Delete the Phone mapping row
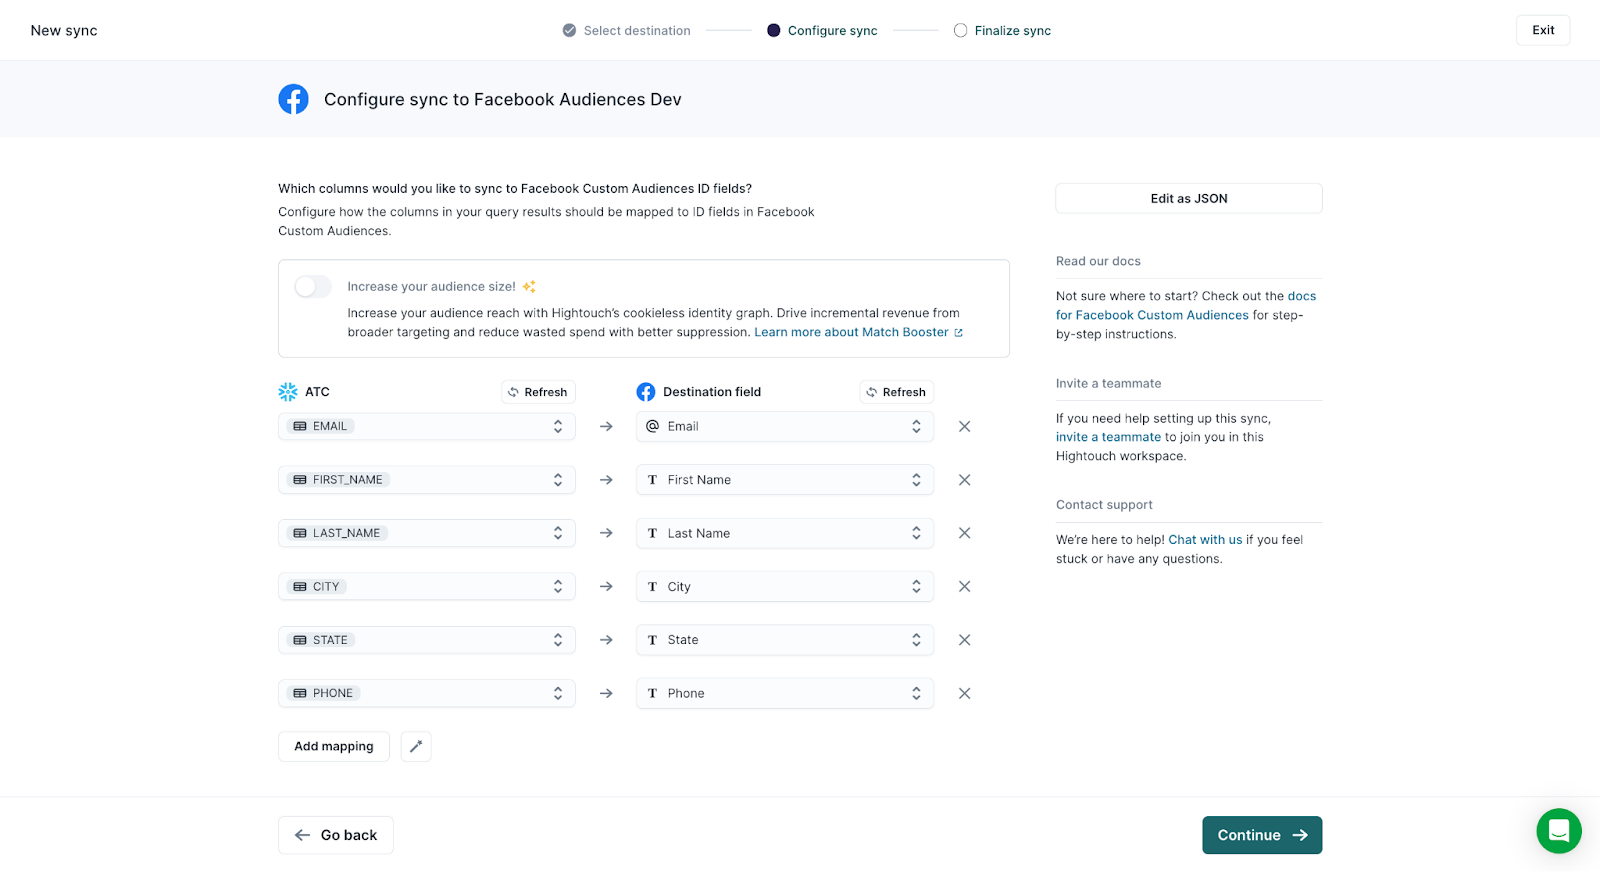The height and width of the screenshot is (873, 1600). click(x=964, y=693)
